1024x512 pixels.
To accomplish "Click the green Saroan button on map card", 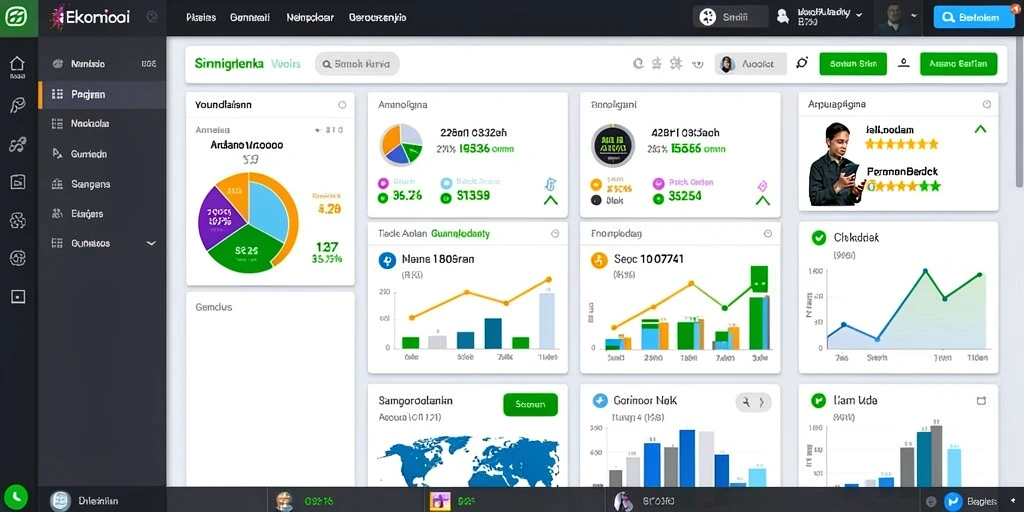I will (530, 404).
